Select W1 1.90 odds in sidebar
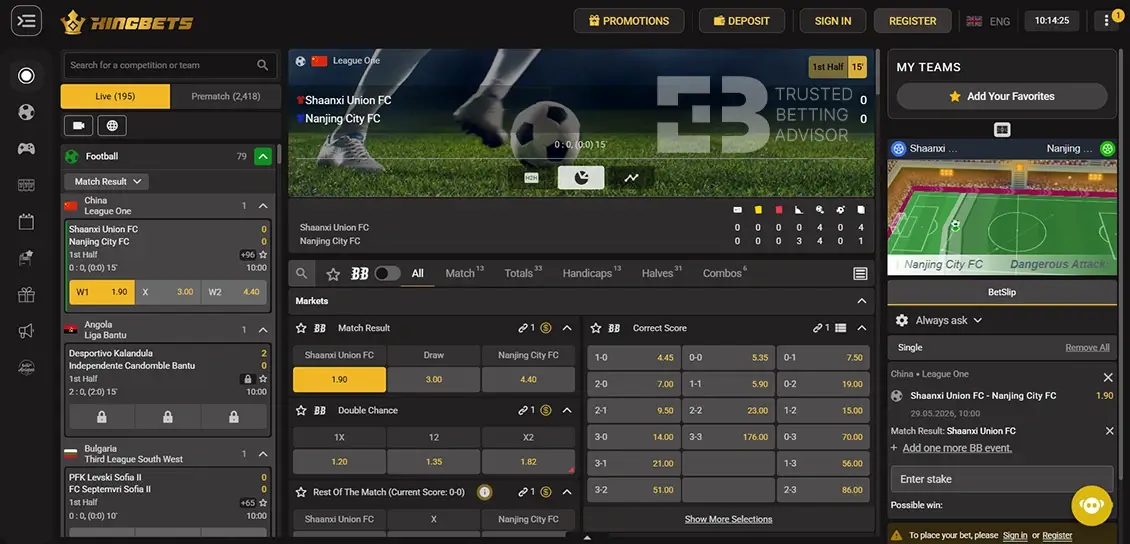 click(102, 293)
